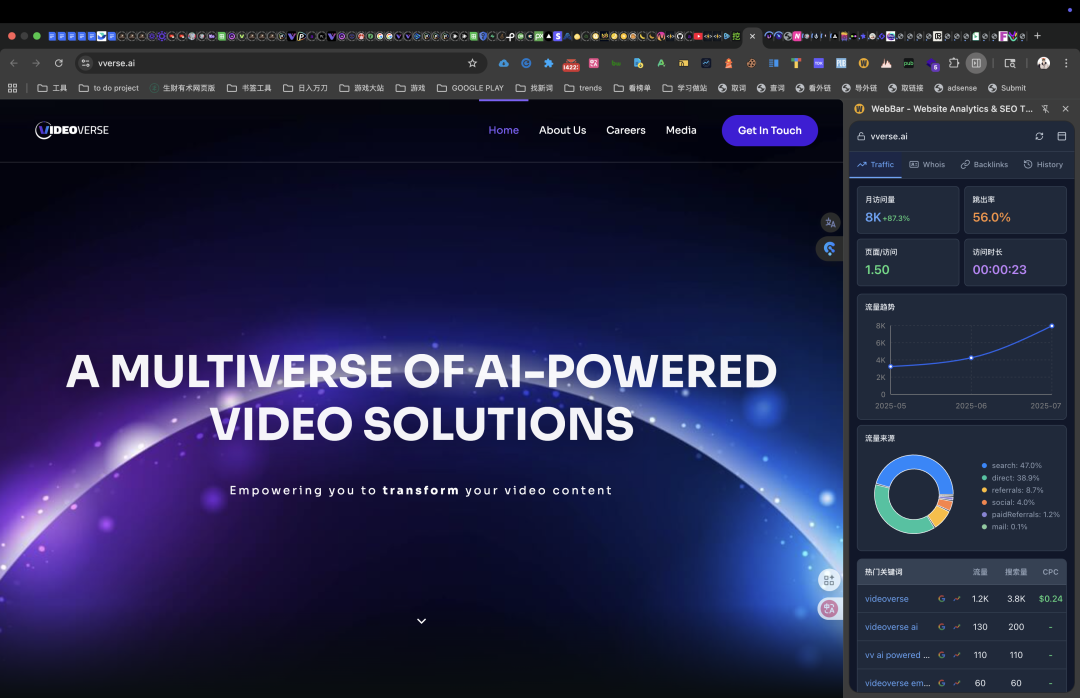The height and width of the screenshot is (698, 1080).
Task: Click the referrals: 8.7% legend entry
Action: [1012, 491]
